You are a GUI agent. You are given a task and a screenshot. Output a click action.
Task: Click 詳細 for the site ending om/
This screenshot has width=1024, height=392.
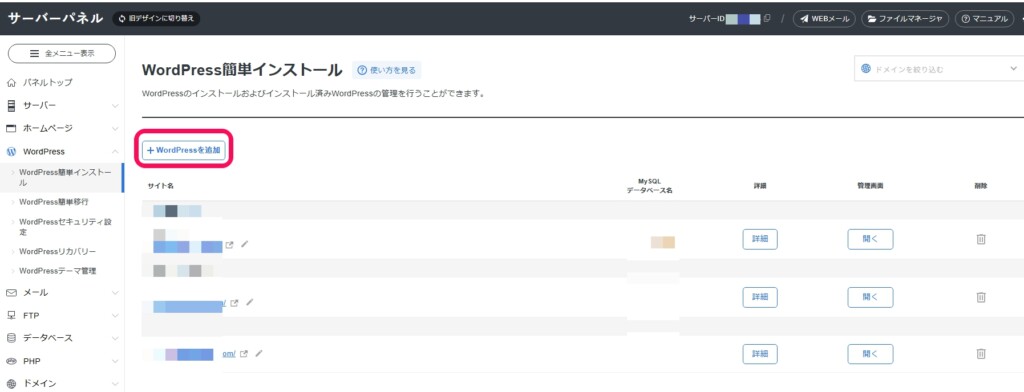pos(760,354)
